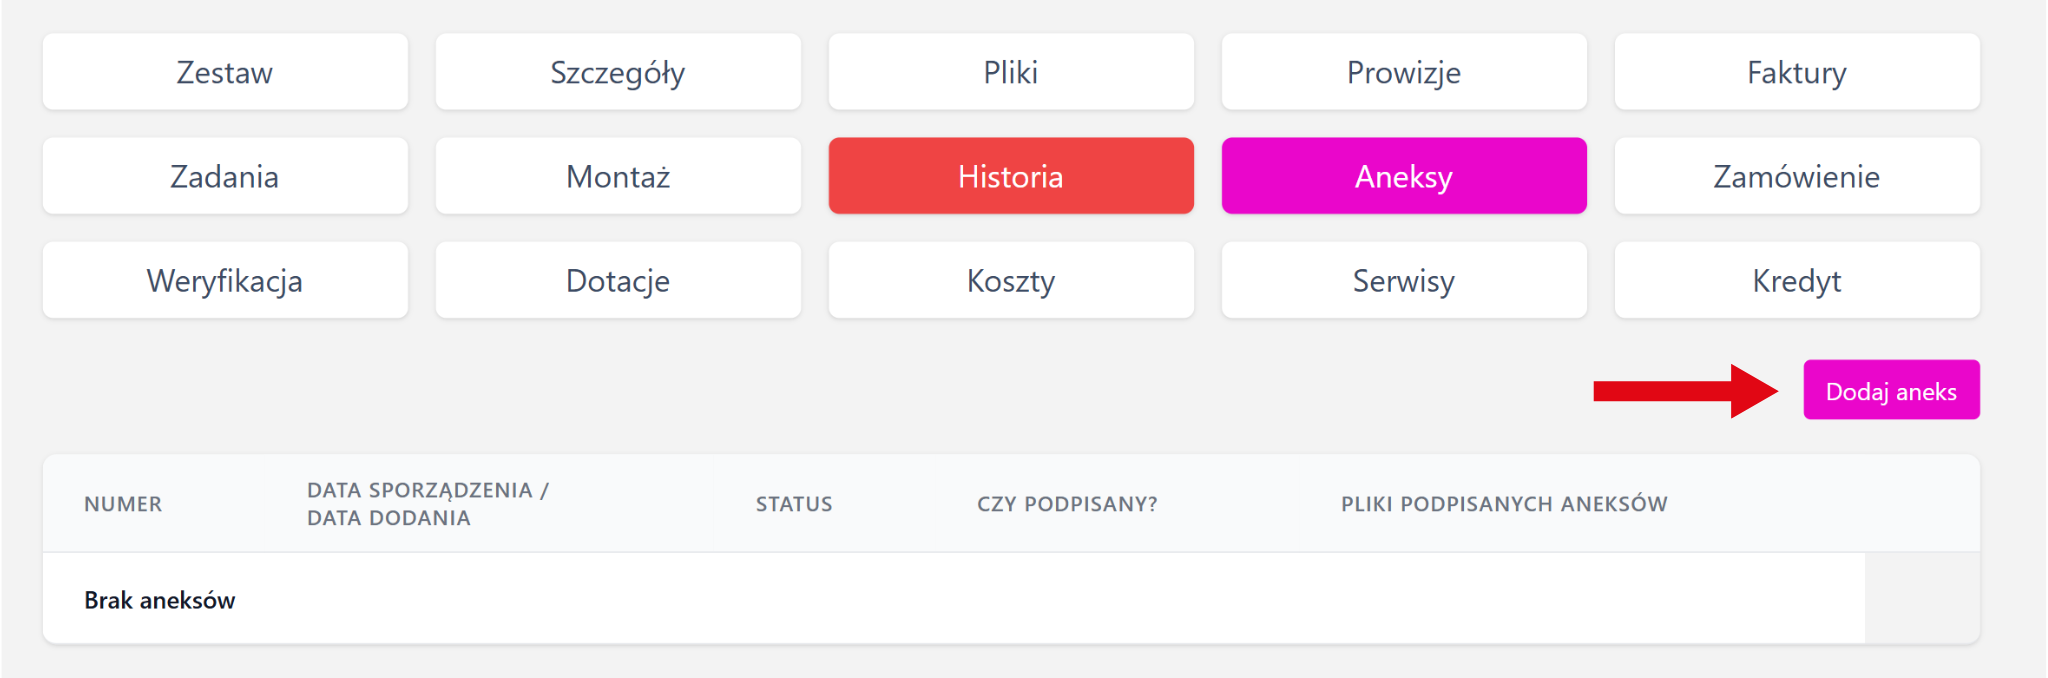Select the Faktury tab
This screenshot has height=678, width=2048.
click(x=1797, y=72)
